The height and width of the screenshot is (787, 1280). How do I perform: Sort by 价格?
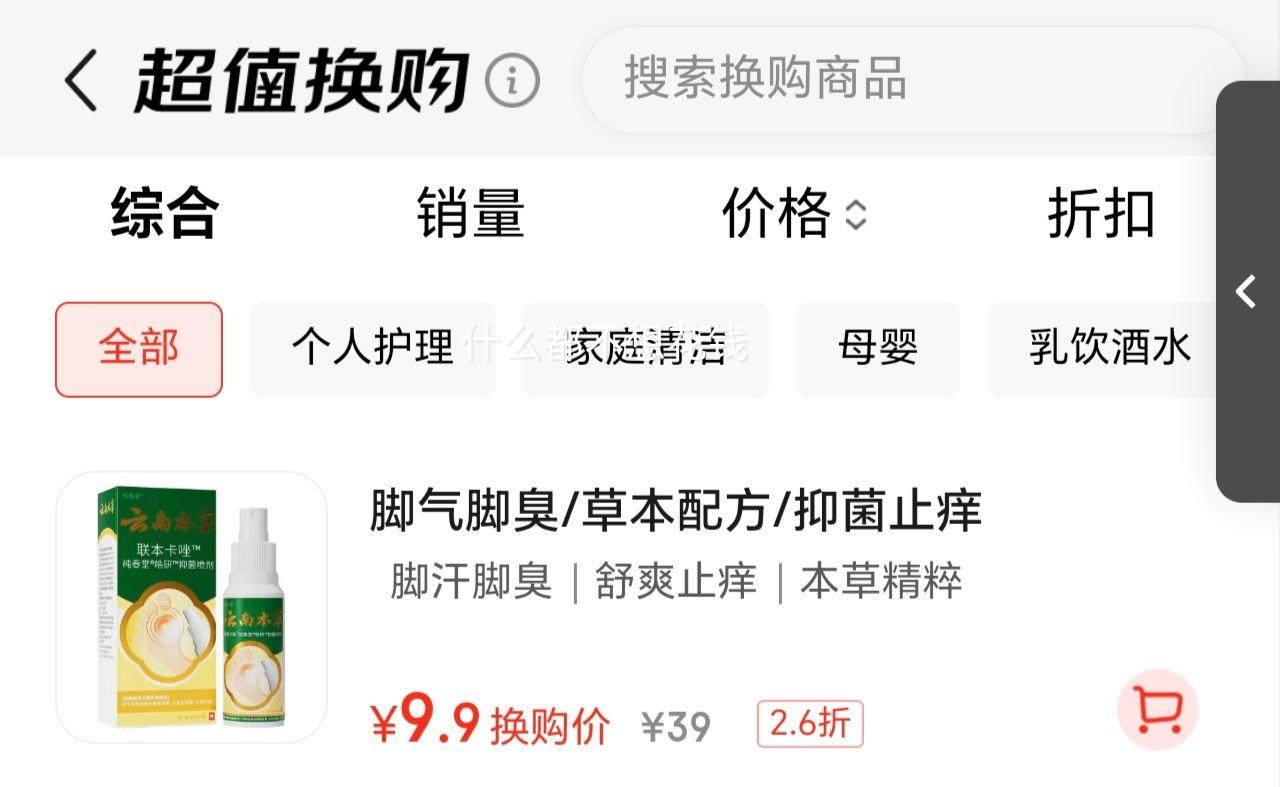[x=776, y=213]
